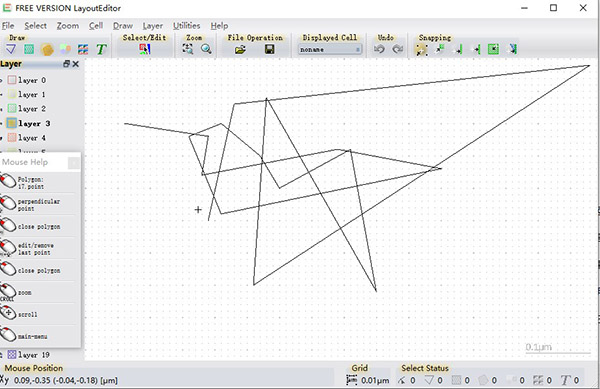Viewport: 600px width, 389px height.
Task: Open the Cell menu
Action: 96,26
